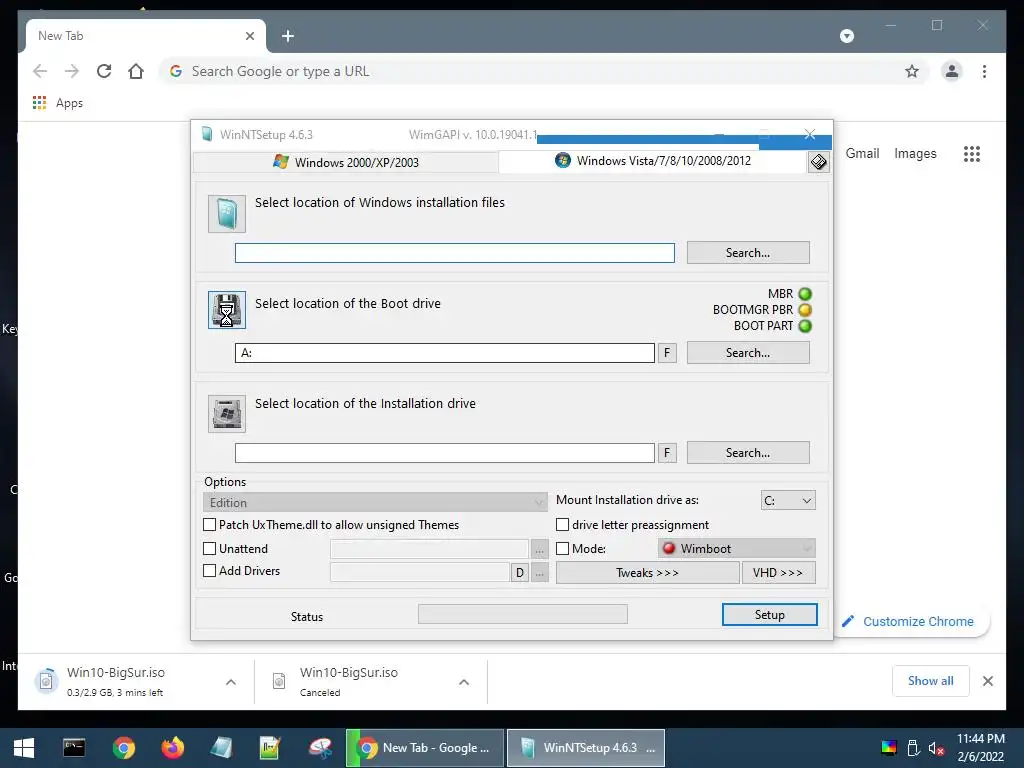This screenshot has width=1024, height=768.
Task: Click Search for installation files
Action: coord(748,253)
